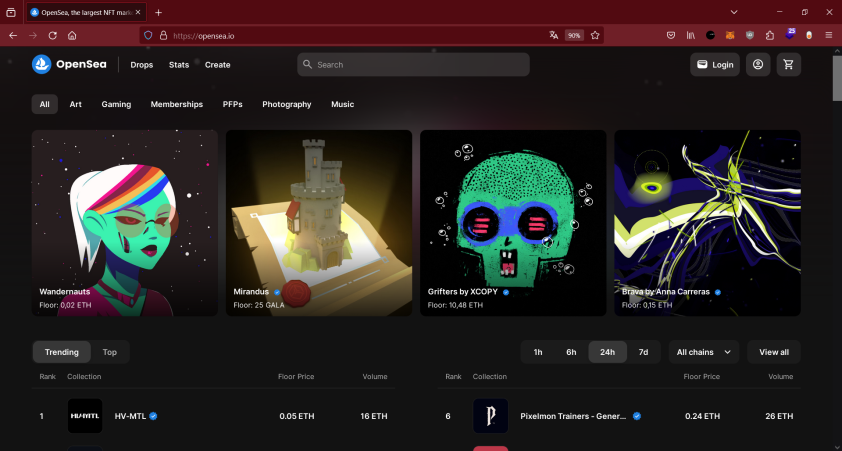Select the Memberships category tab
This screenshot has width=842, height=451.
(177, 104)
